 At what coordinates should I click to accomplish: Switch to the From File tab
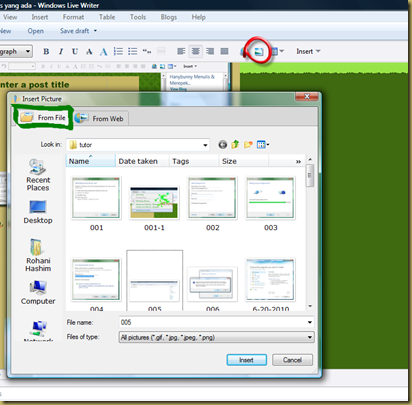pyautogui.click(x=42, y=118)
